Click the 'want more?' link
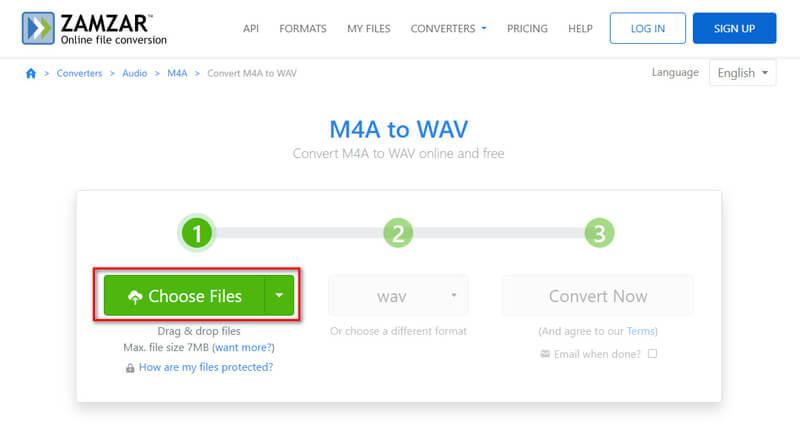800x437 pixels. [243, 348]
